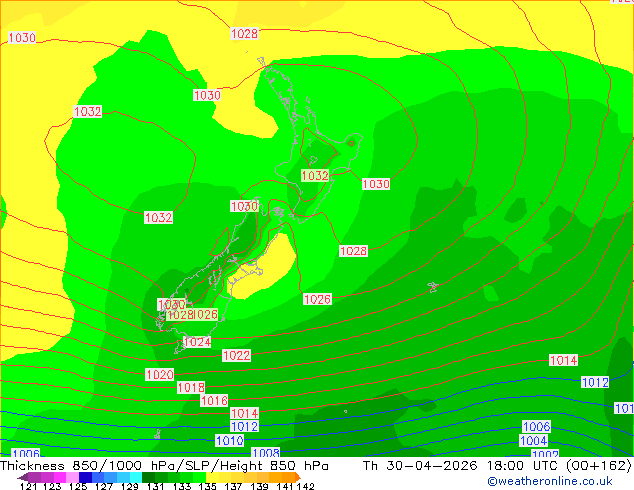The image size is (634, 490).
Task: Click the legend value 142
Action: click(x=306, y=486)
